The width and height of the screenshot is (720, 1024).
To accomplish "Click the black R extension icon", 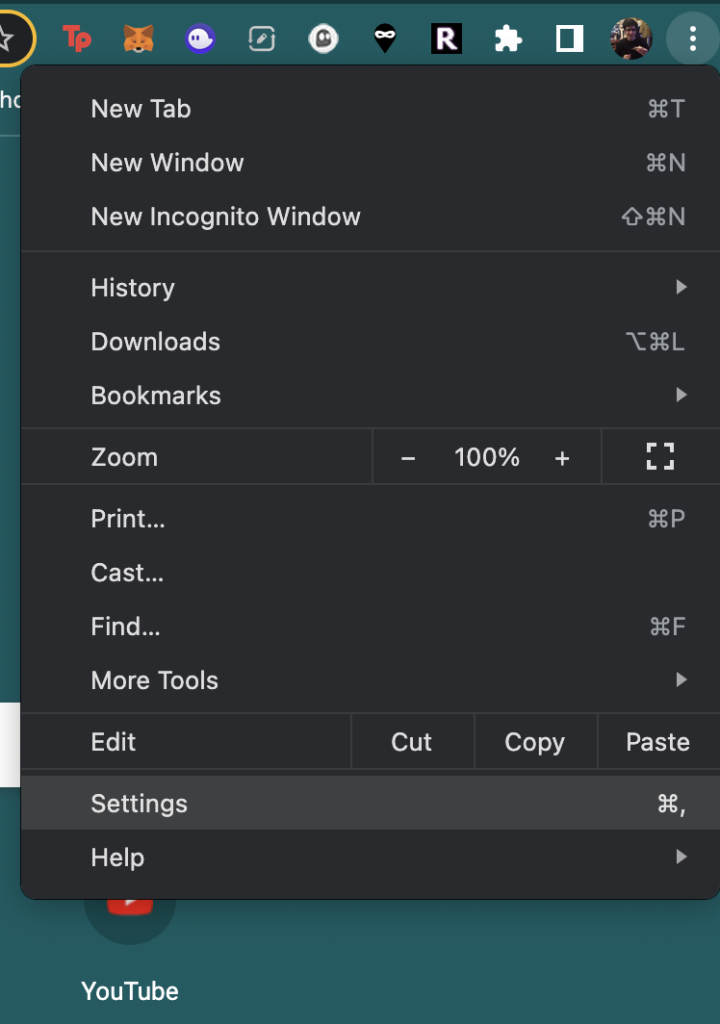I will pyautogui.click(x=446, y=39).
